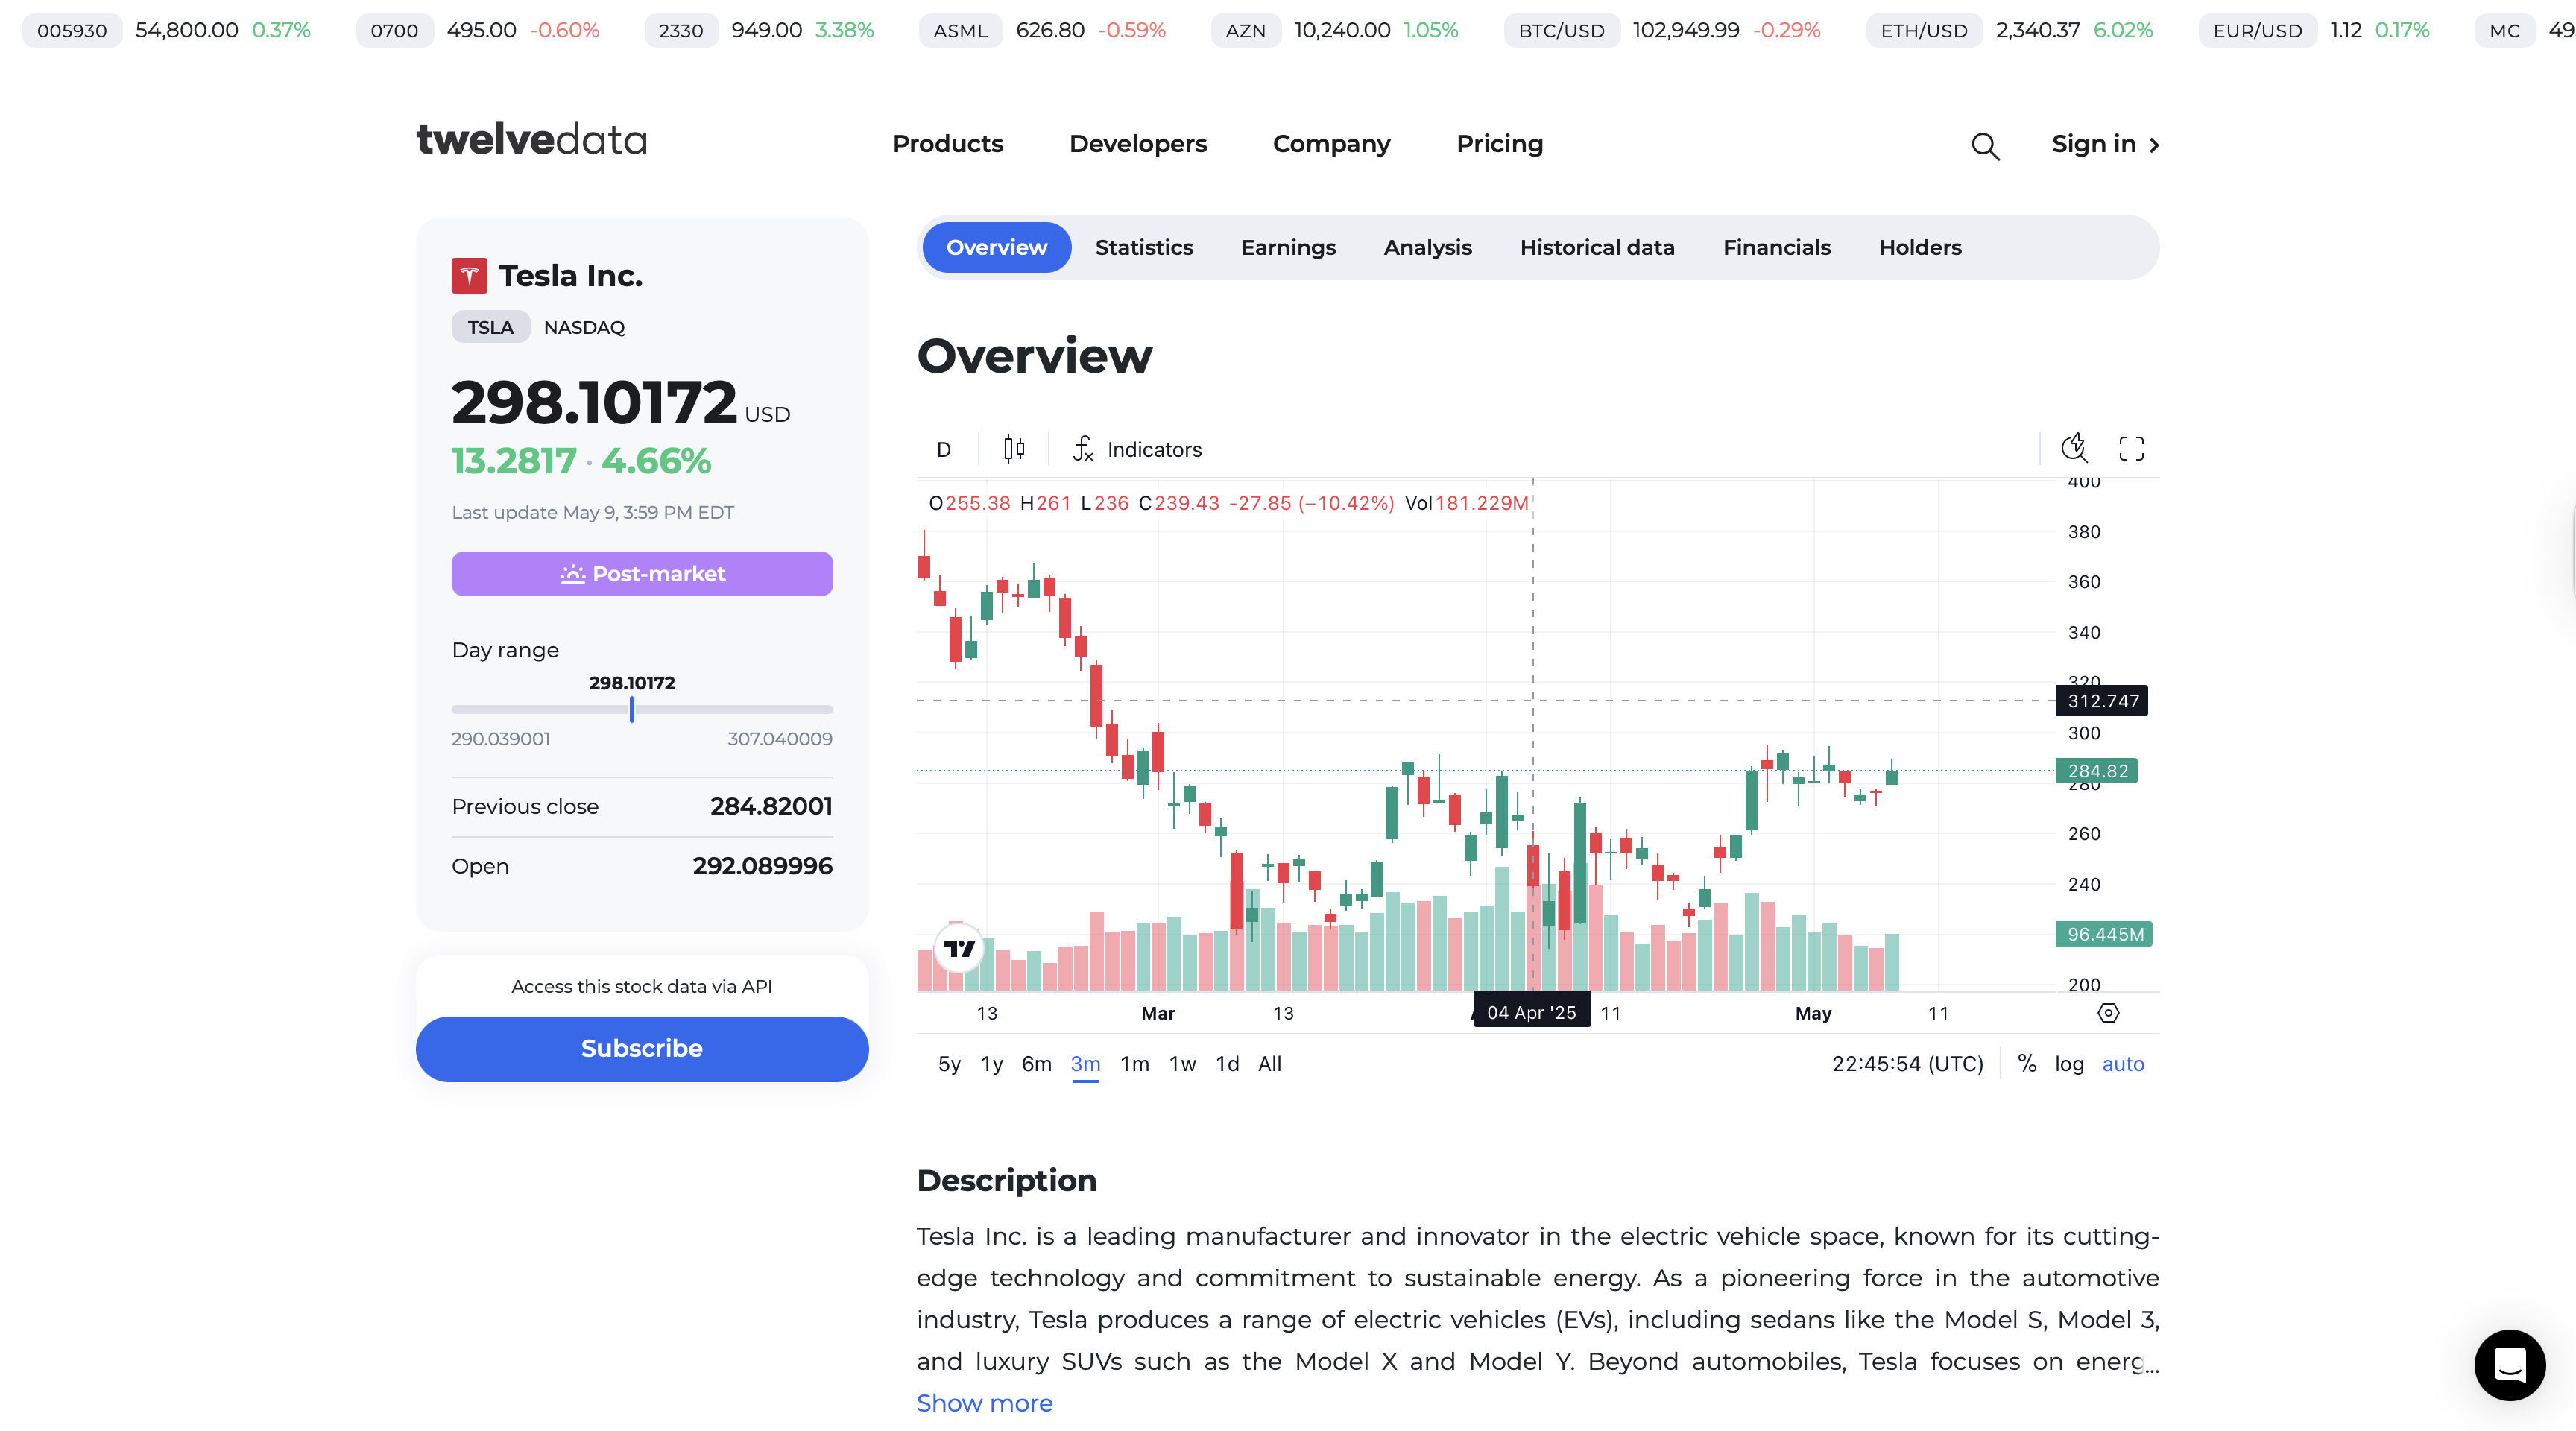Toggle auto scale on chart

pyautogui.click(x=2122, y=1063)
